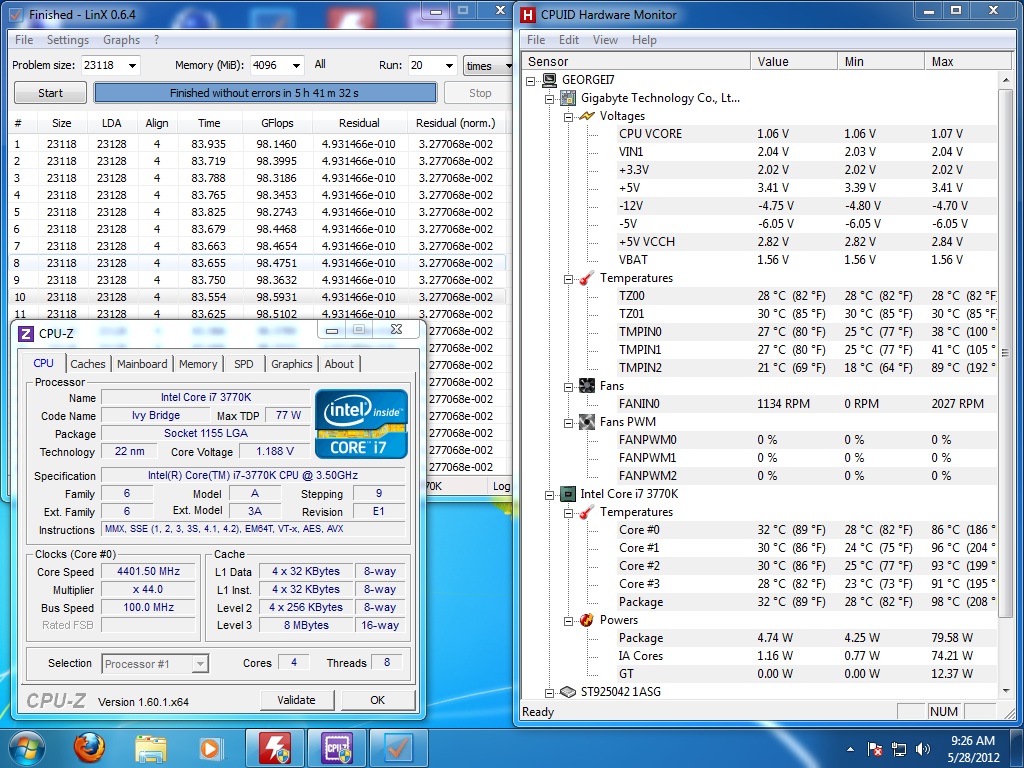Open the Memory (MiB) dropdown
This screenshot has height=768, width=1024.
click(x=296, y=65)
